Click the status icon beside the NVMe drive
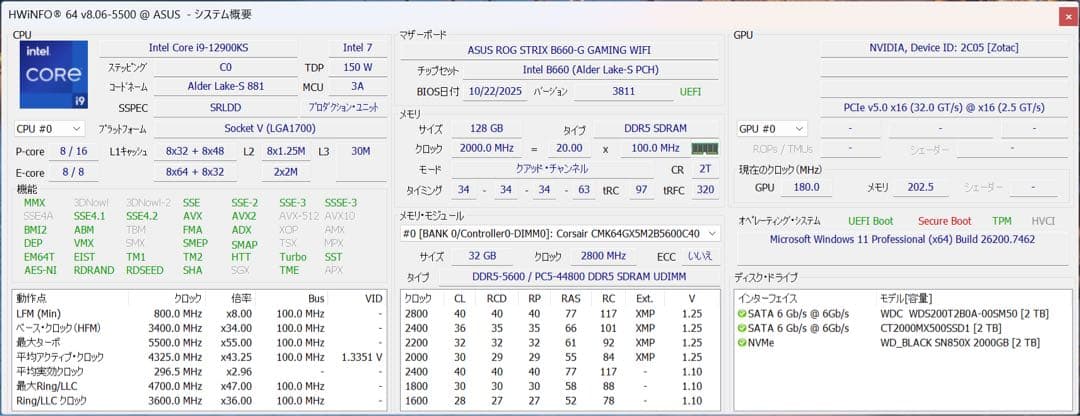 pos(742,342)
